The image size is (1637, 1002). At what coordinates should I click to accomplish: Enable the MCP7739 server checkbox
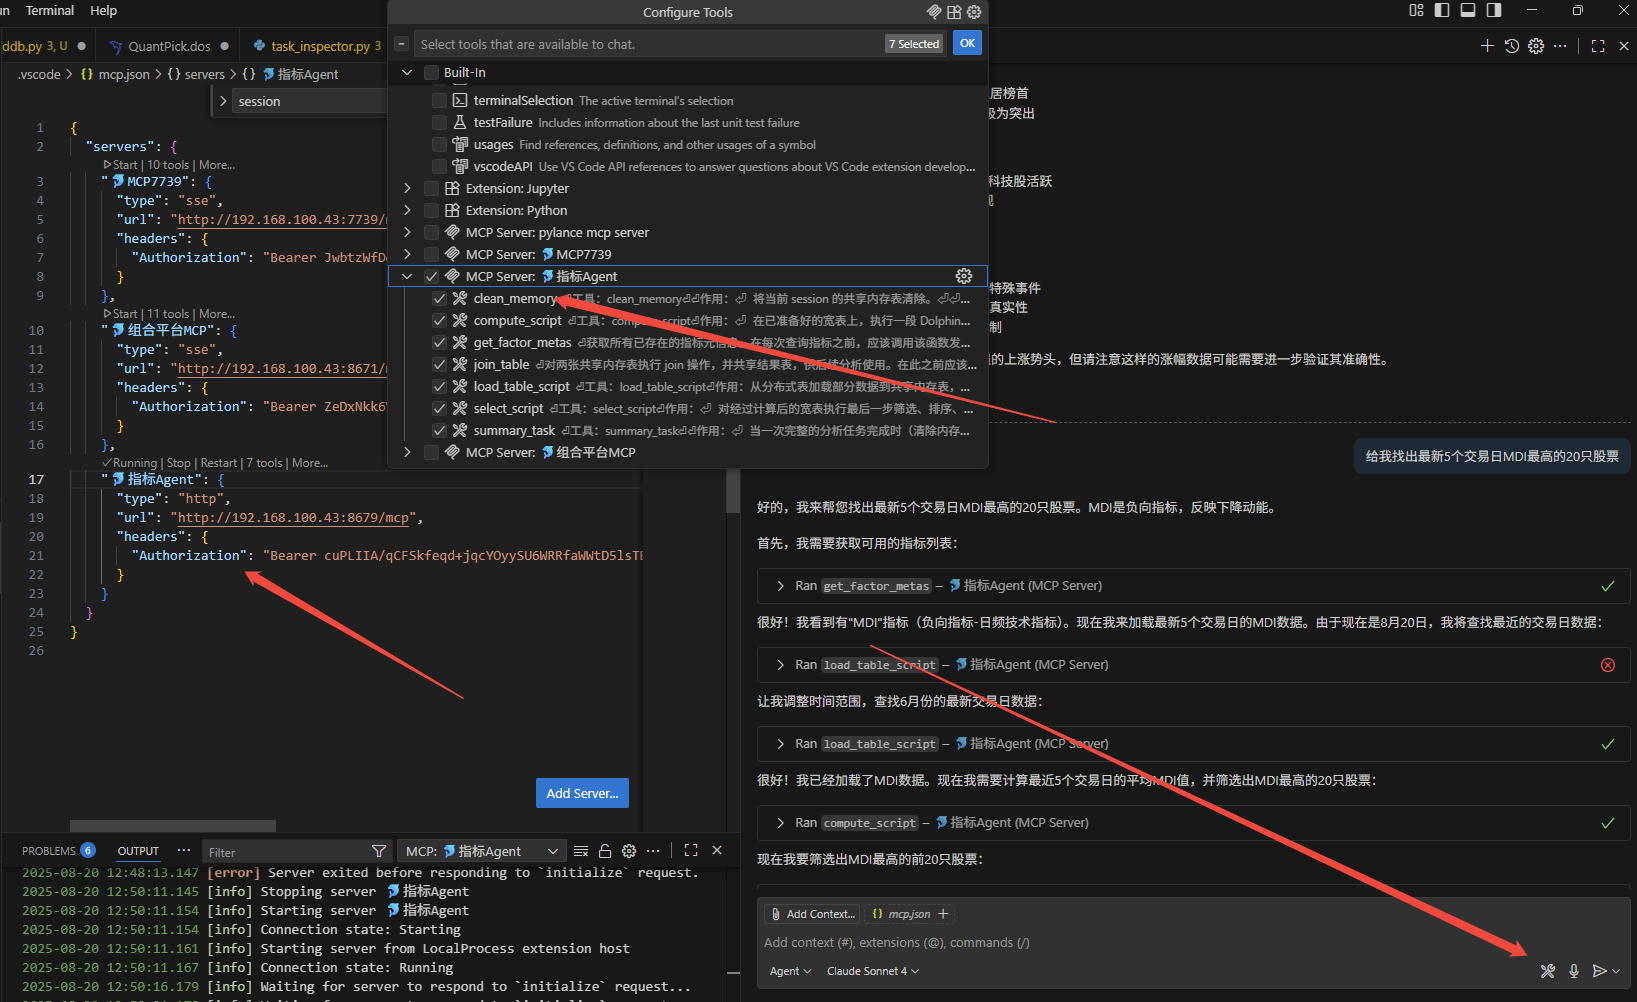[431, 255]
